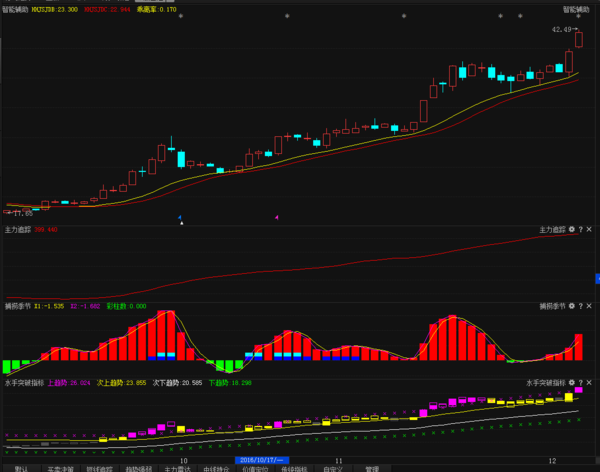
Task: Open help for 主力追踪 indicator
Action: coord(580,229)
